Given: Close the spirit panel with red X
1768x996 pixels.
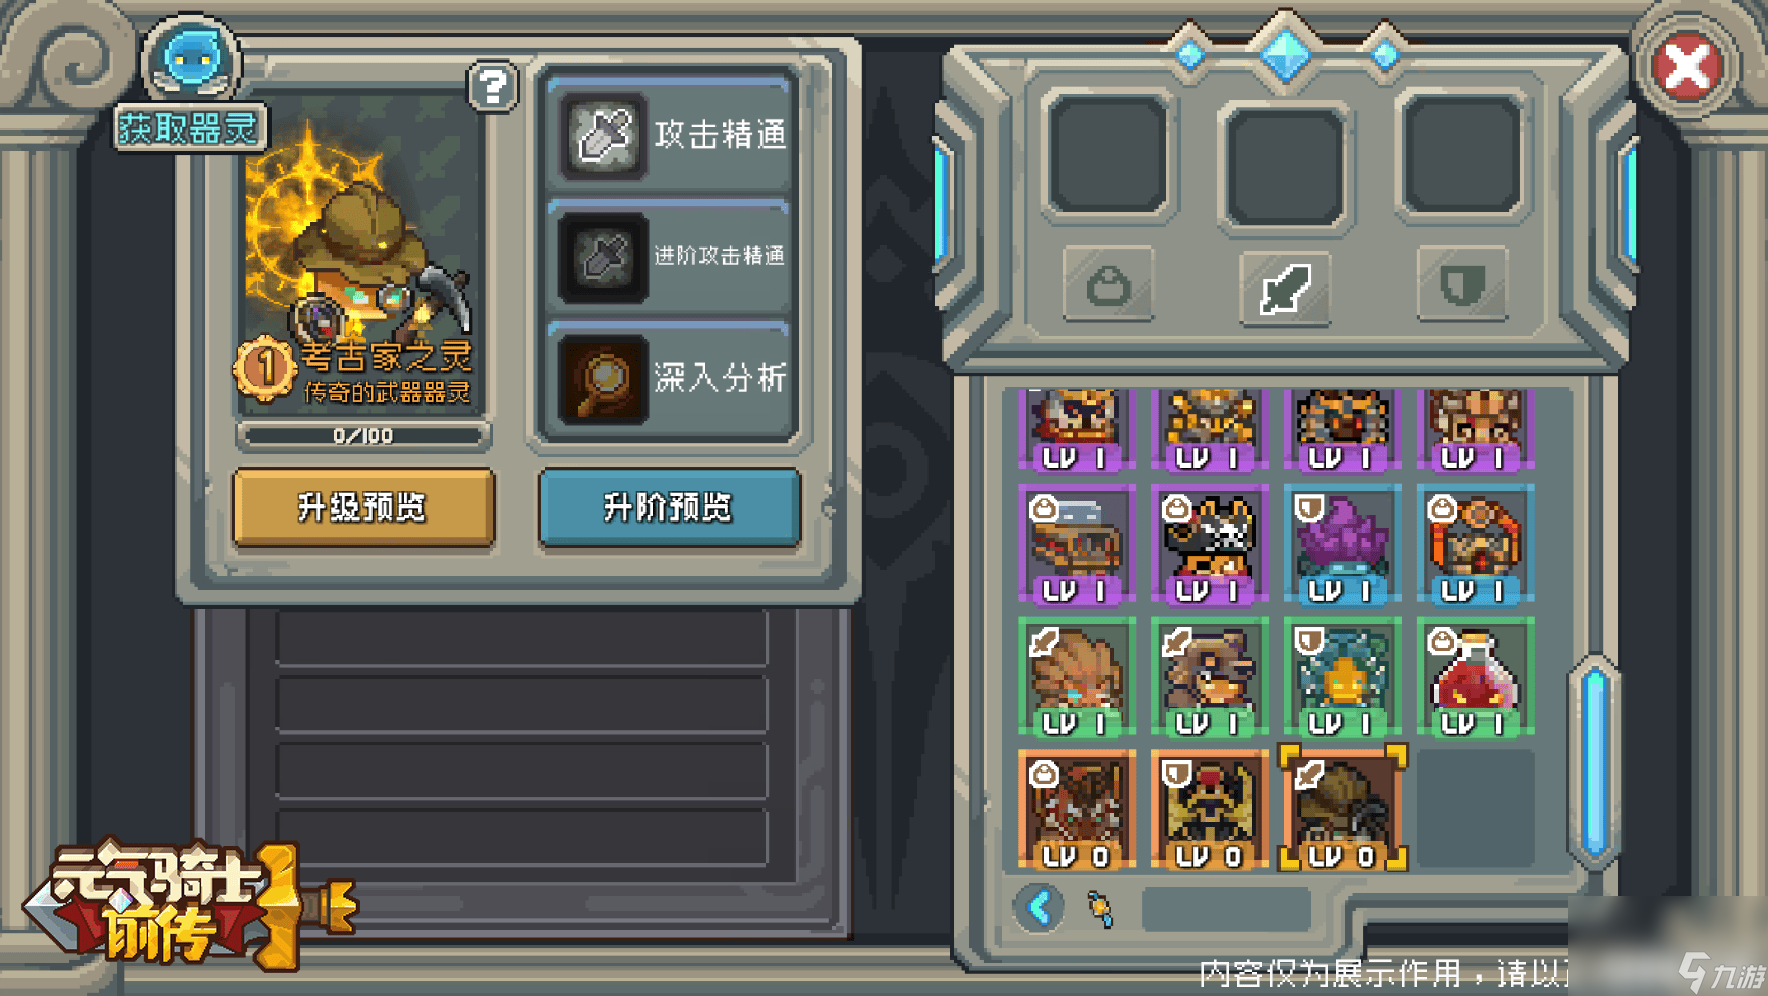Looking at the screenshot, I should point(1687,67).
